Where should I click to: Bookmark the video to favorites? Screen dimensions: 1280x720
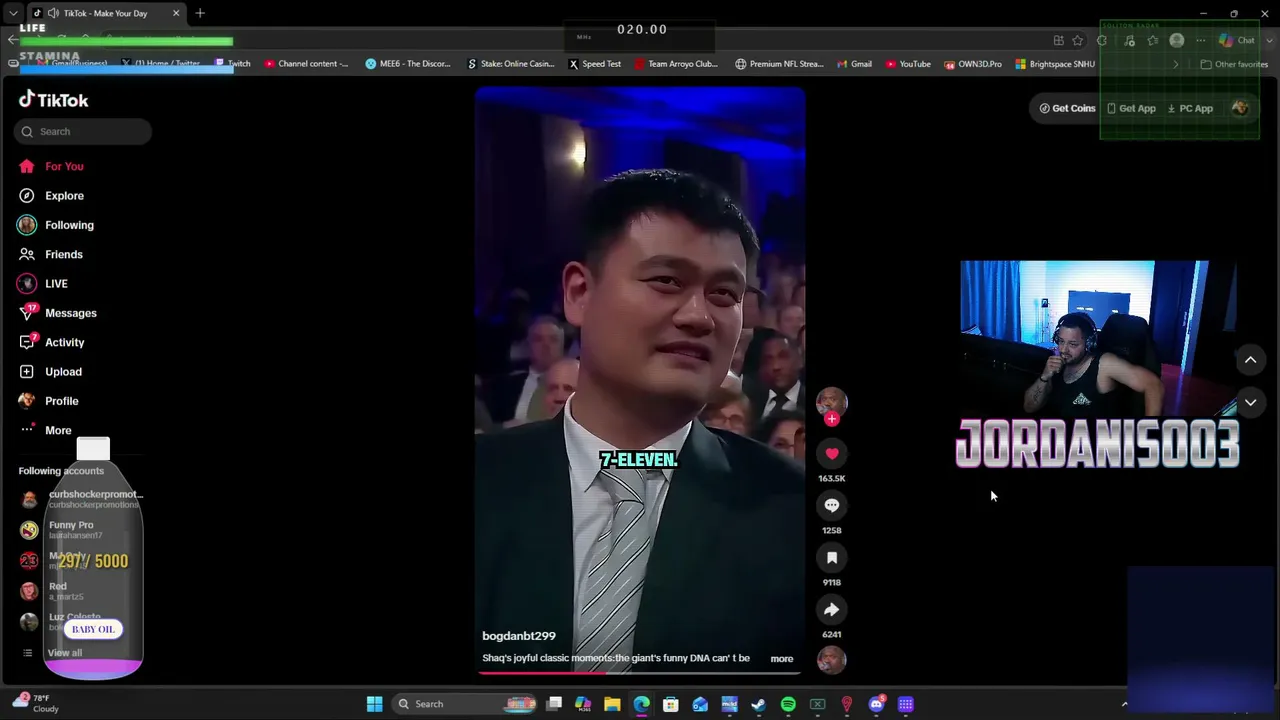coord(831,558)
